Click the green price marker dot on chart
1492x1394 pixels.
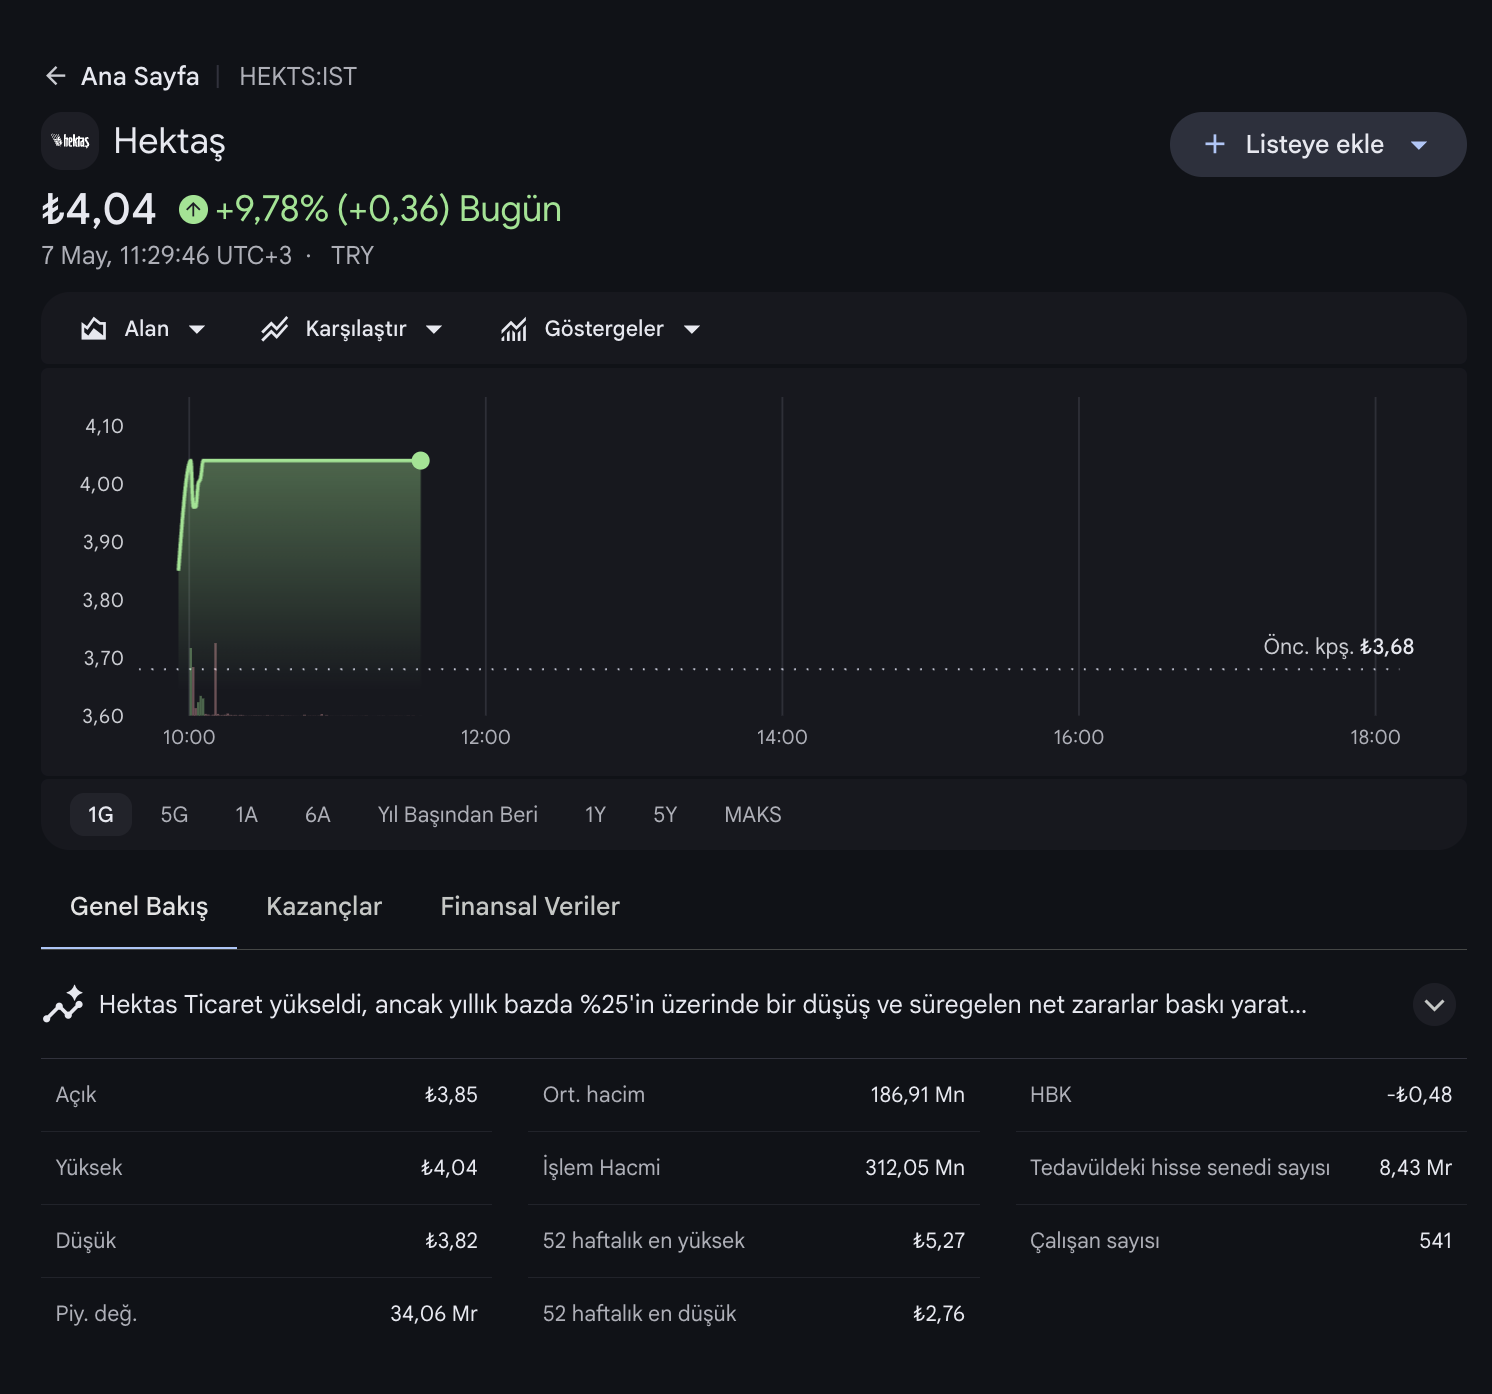(421, 461)
